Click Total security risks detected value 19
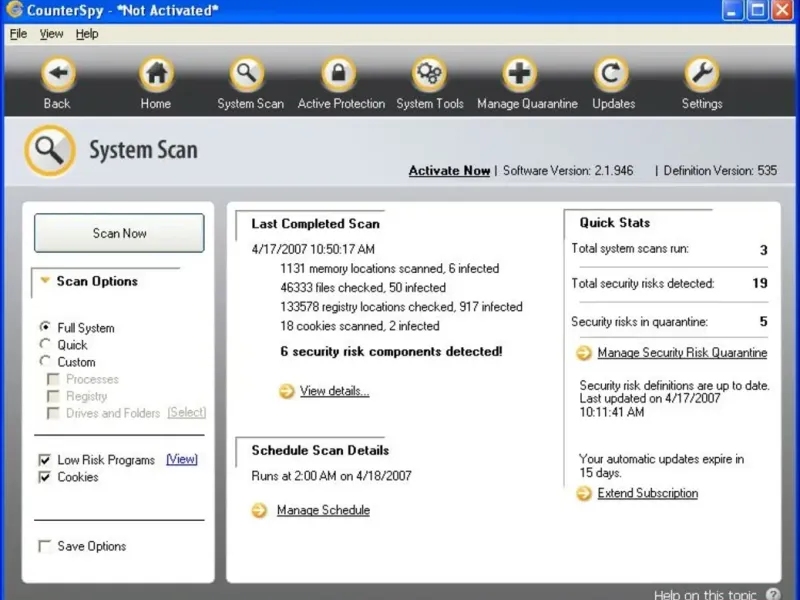Viewport: 800px width, 600px height. 760,283
